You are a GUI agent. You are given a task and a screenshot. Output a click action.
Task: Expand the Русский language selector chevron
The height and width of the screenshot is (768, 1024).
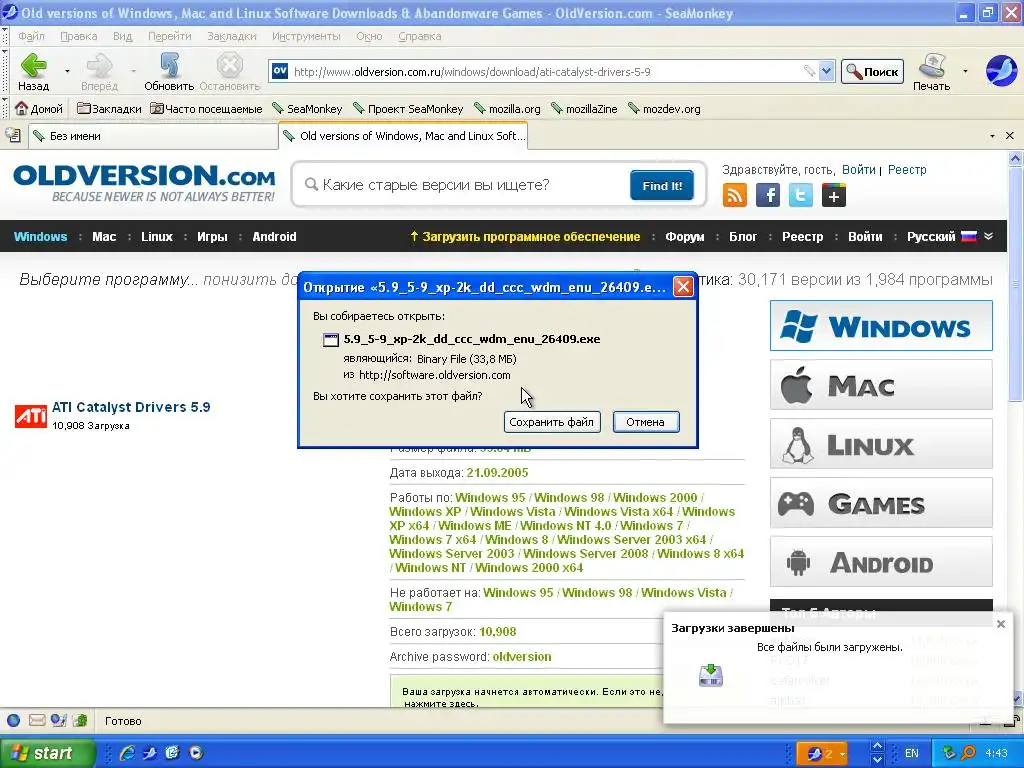989,236
